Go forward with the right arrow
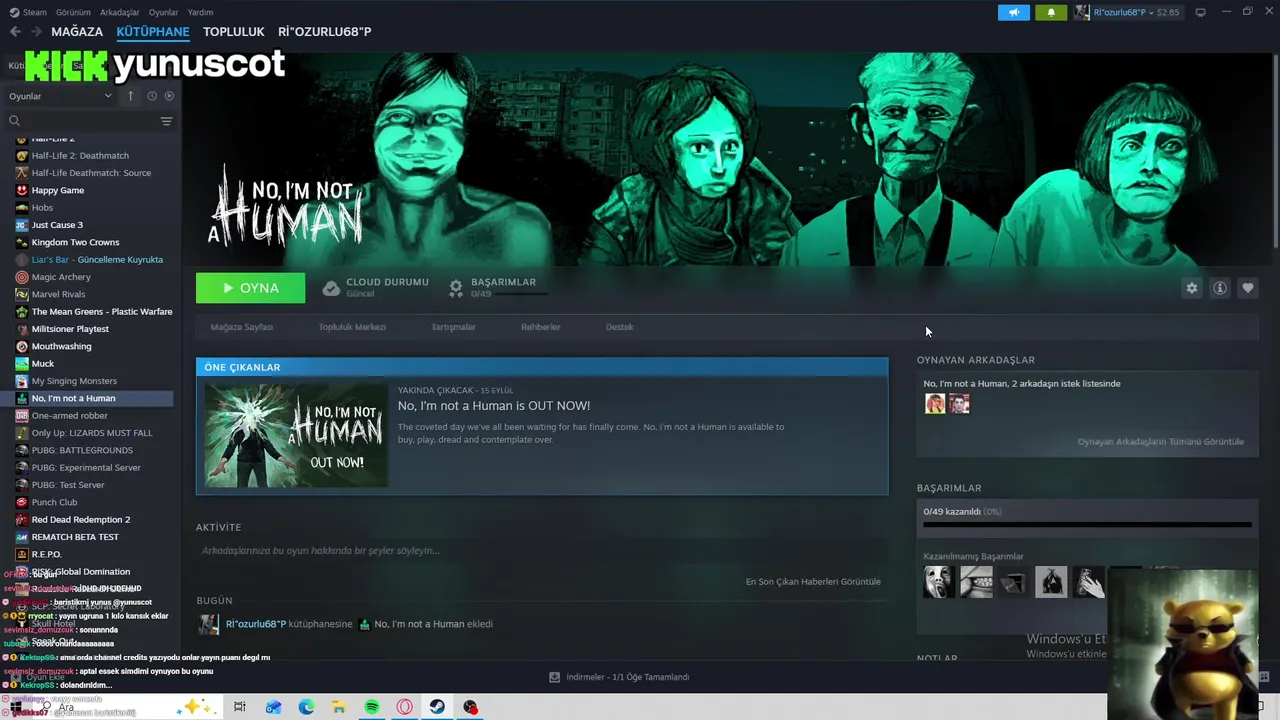The width and height of the screenshot is (1280, 720). [36, 31]
